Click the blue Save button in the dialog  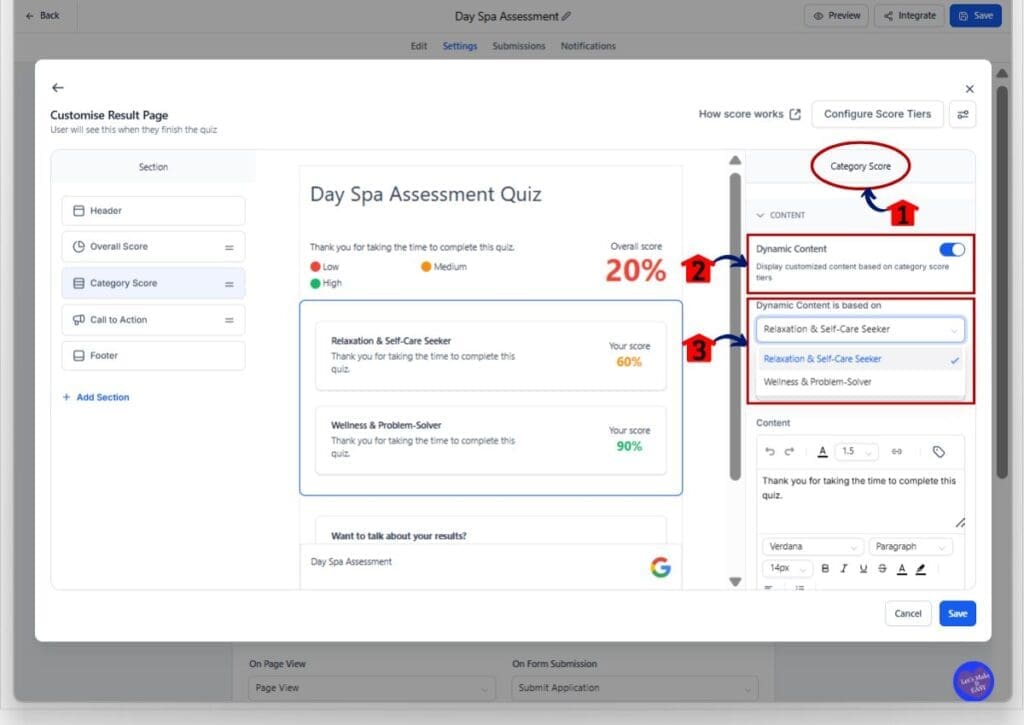[957, 613]
